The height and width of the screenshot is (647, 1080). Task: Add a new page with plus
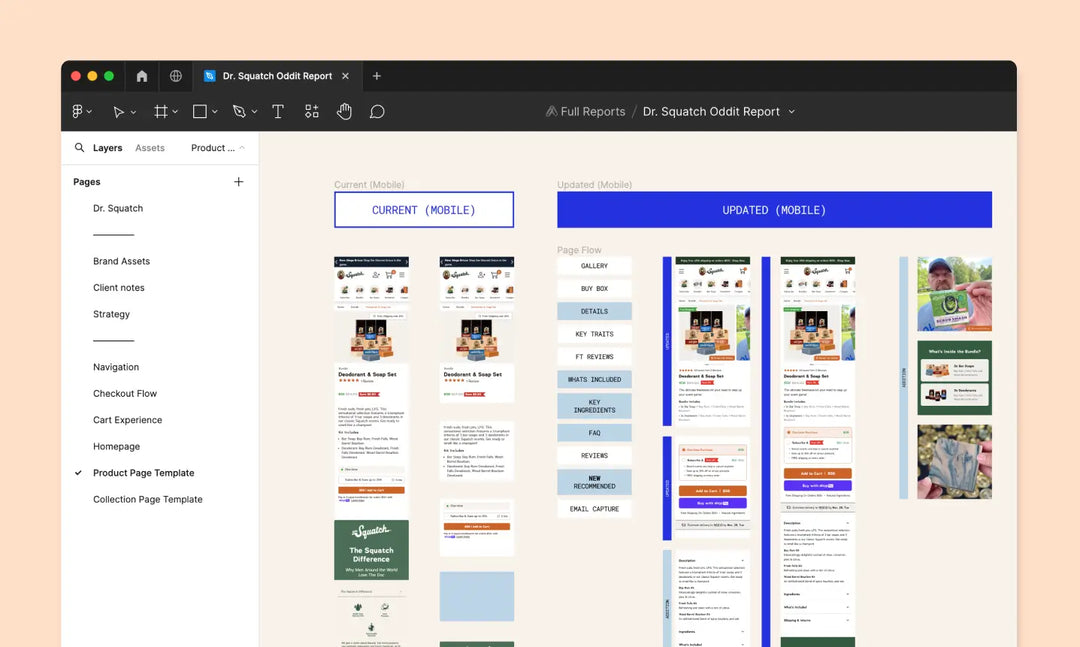[x=238, y=182]
